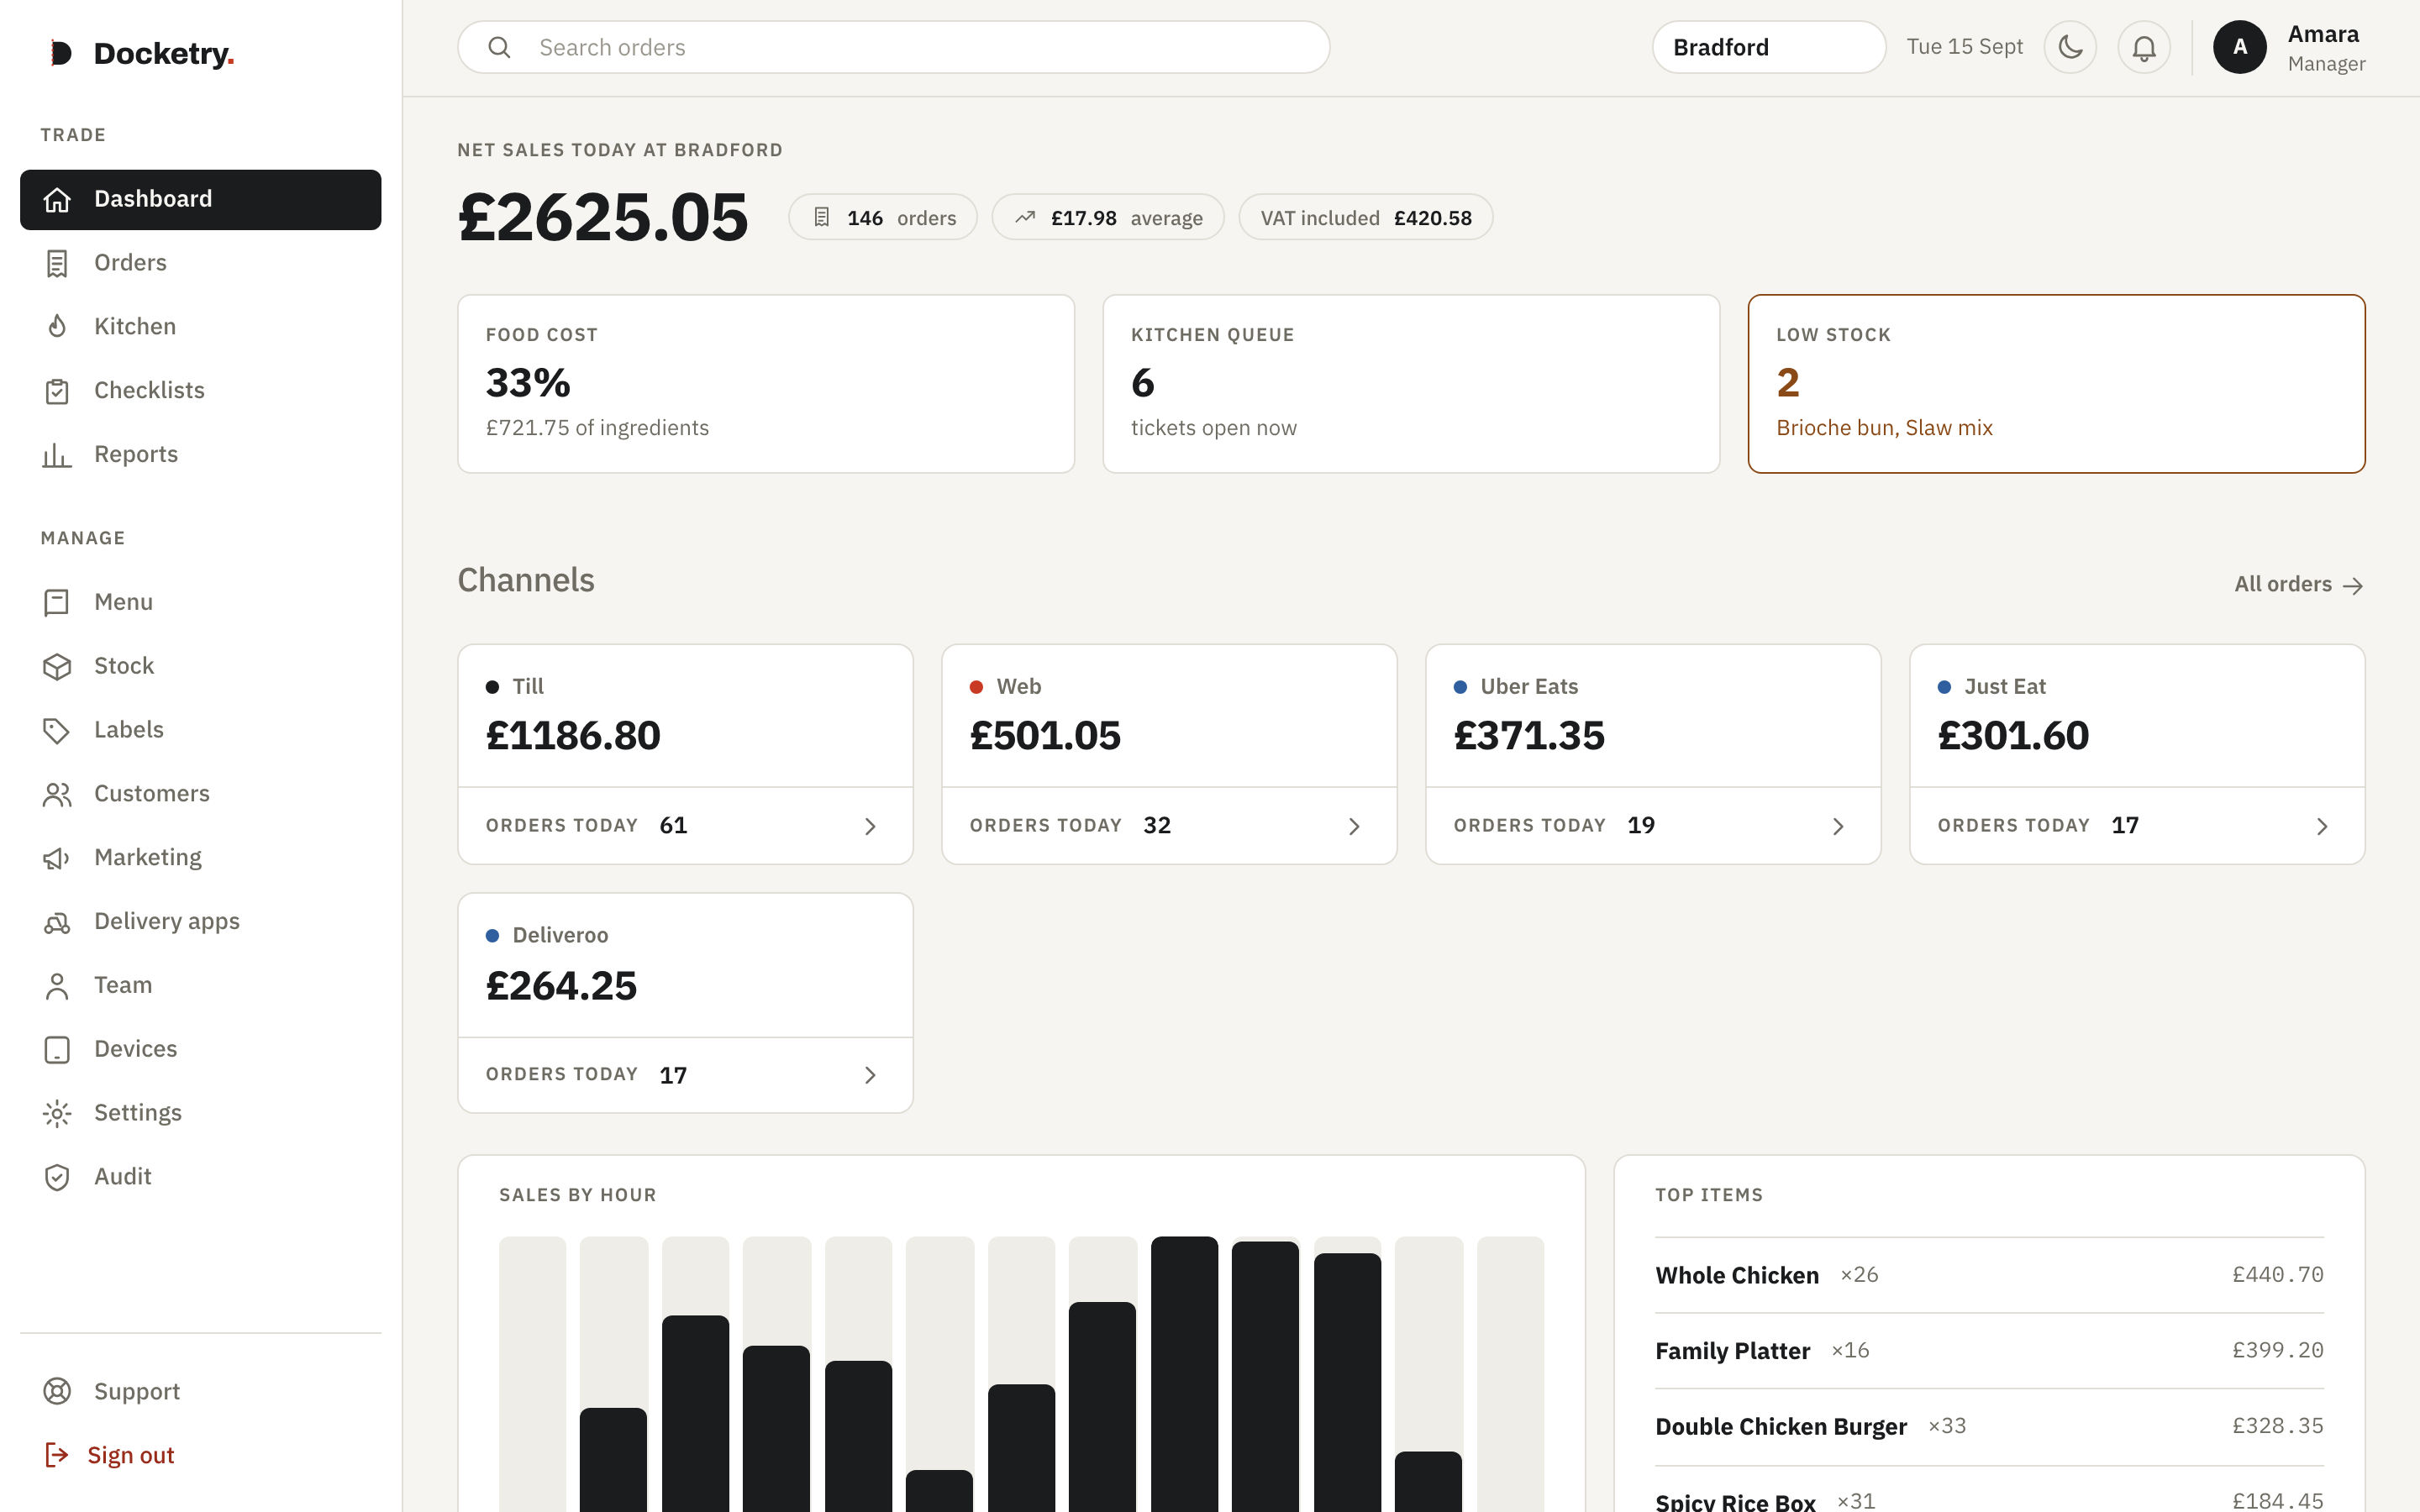Image resolution: width=2420 pixels, height=1512 pixels.
Task: Expand Web channel orders chevron
Action: (1354, 826)
